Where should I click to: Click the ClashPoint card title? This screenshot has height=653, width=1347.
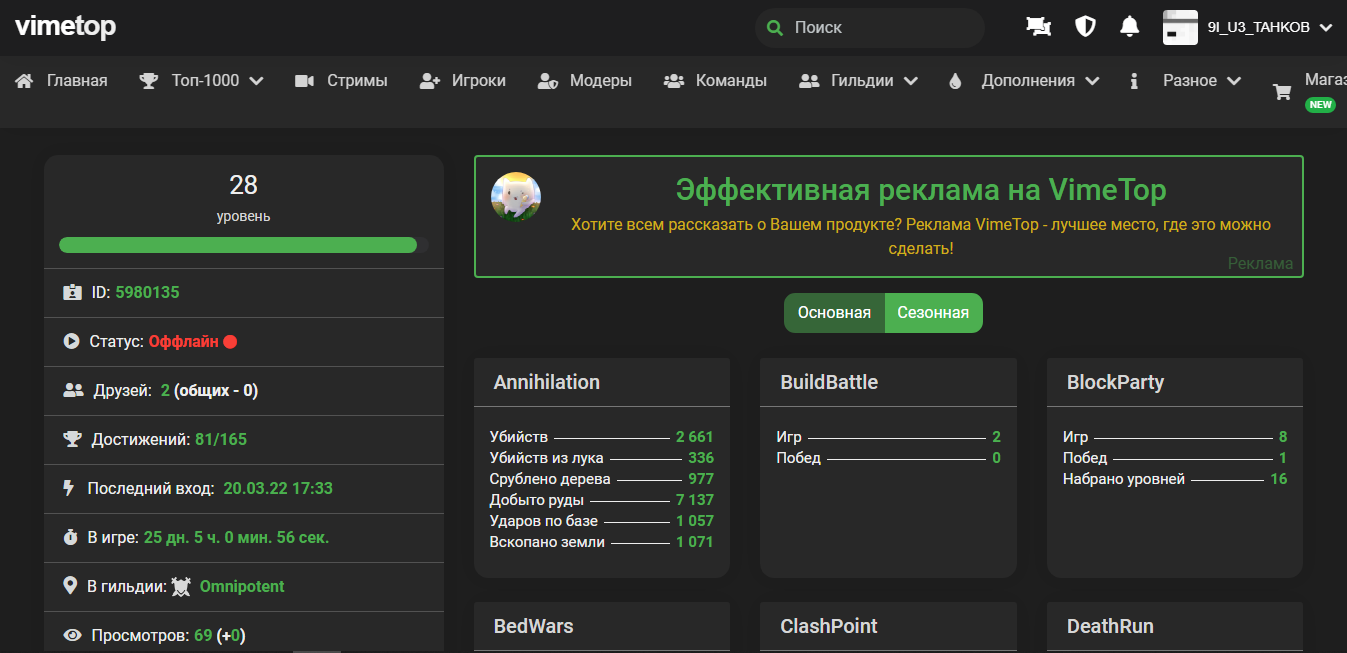click(828, 626)
